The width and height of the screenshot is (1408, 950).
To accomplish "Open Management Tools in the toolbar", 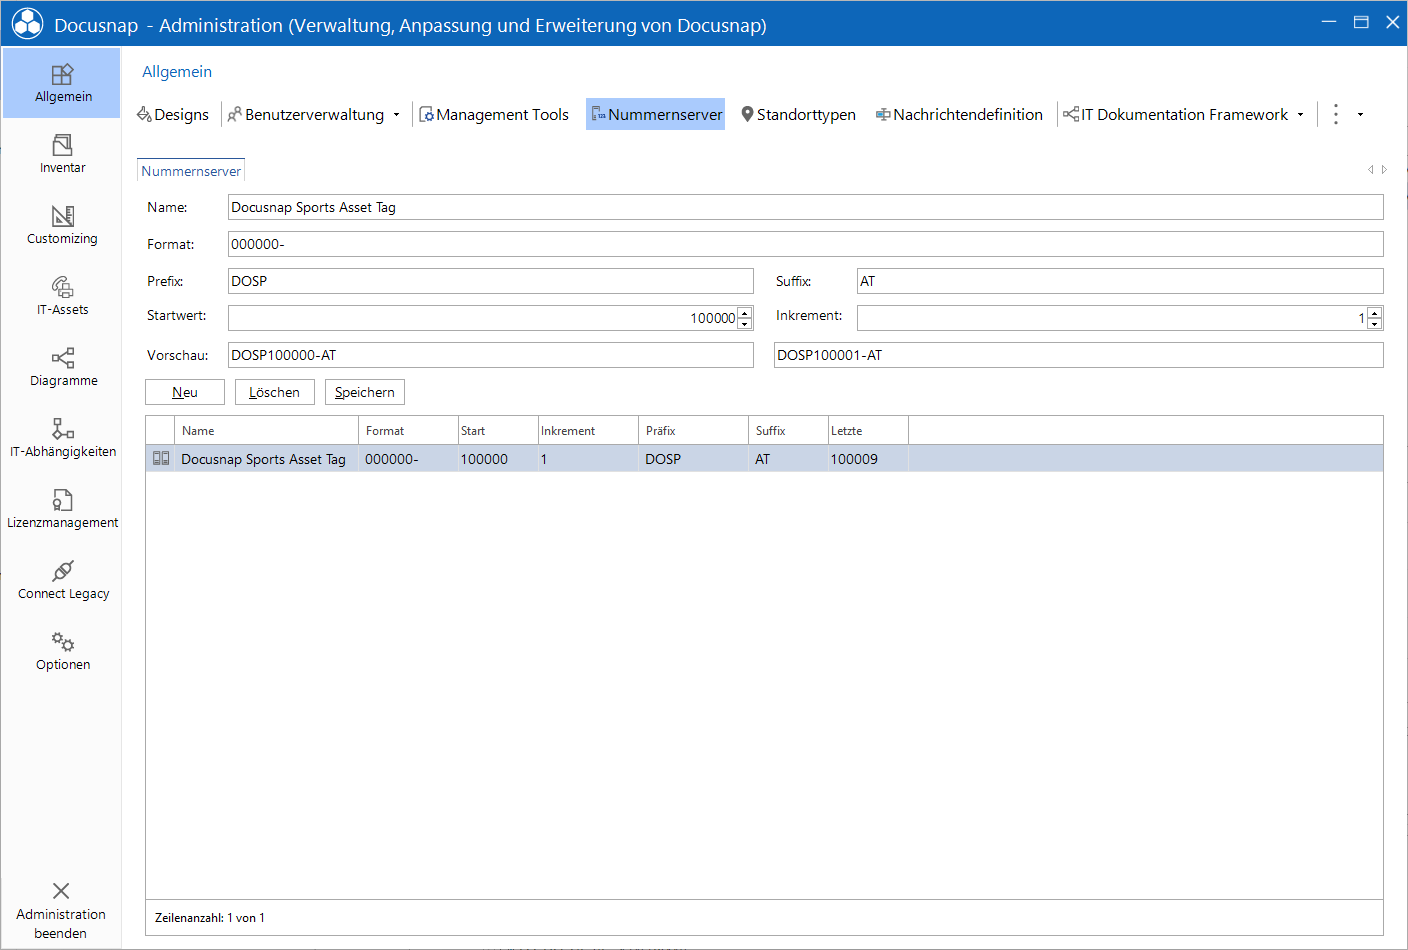I will [494, 114].
